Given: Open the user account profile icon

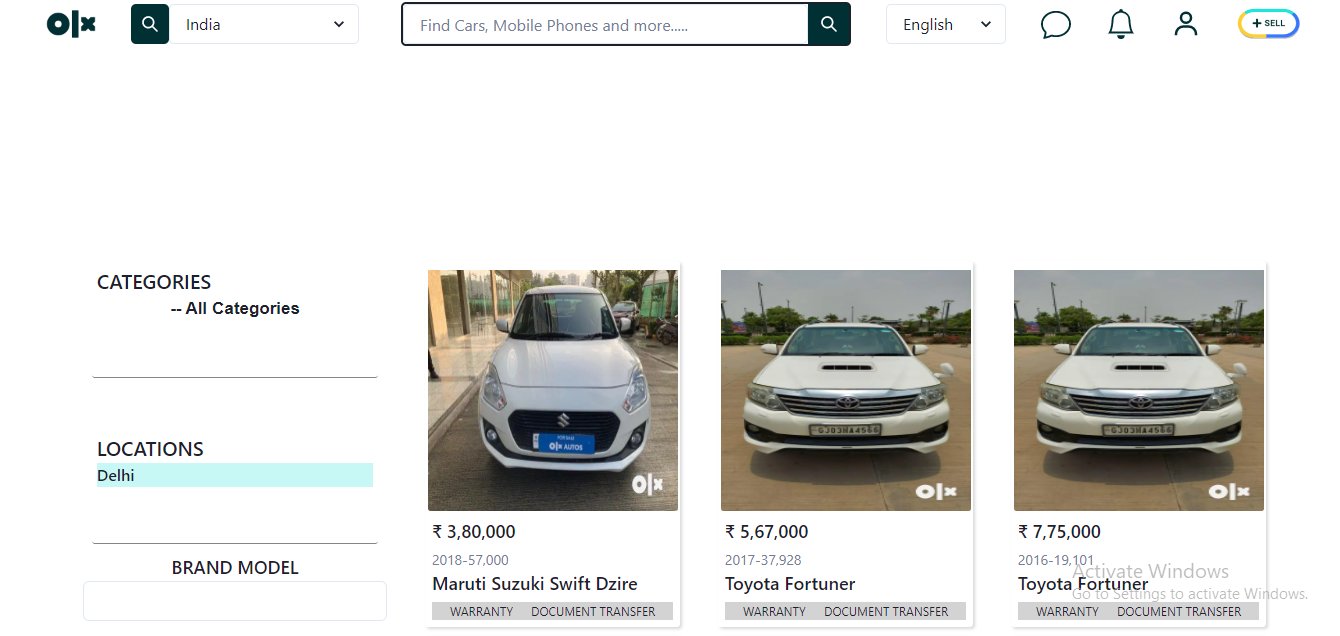Looking at the screenshot, I should click(x=1186, y=24).
